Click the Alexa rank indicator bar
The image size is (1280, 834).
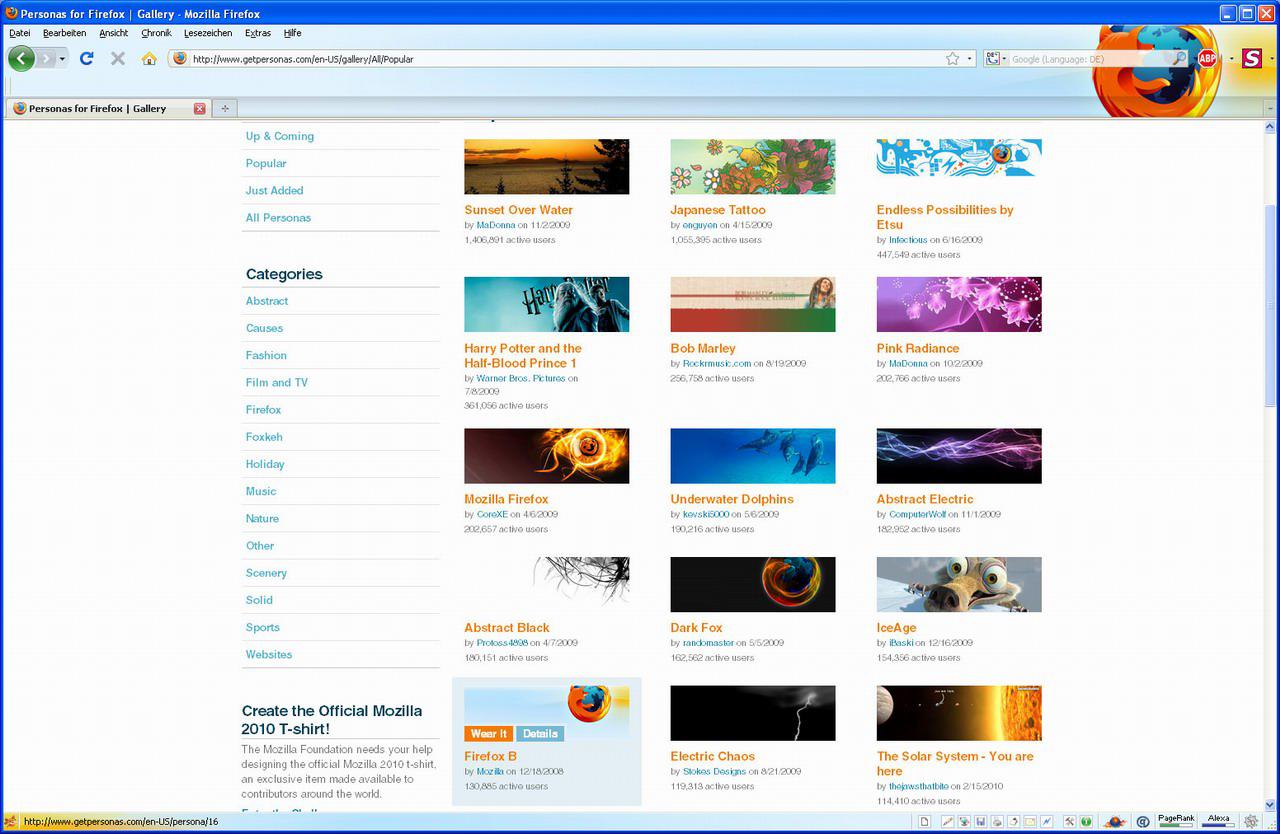click(x=1218, y=822)
